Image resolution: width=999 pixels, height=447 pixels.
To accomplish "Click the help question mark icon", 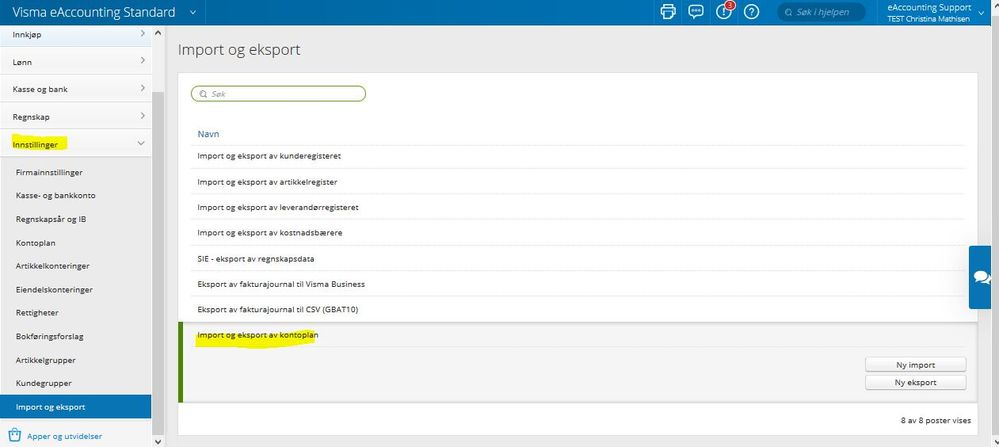I will coord(752,11).
